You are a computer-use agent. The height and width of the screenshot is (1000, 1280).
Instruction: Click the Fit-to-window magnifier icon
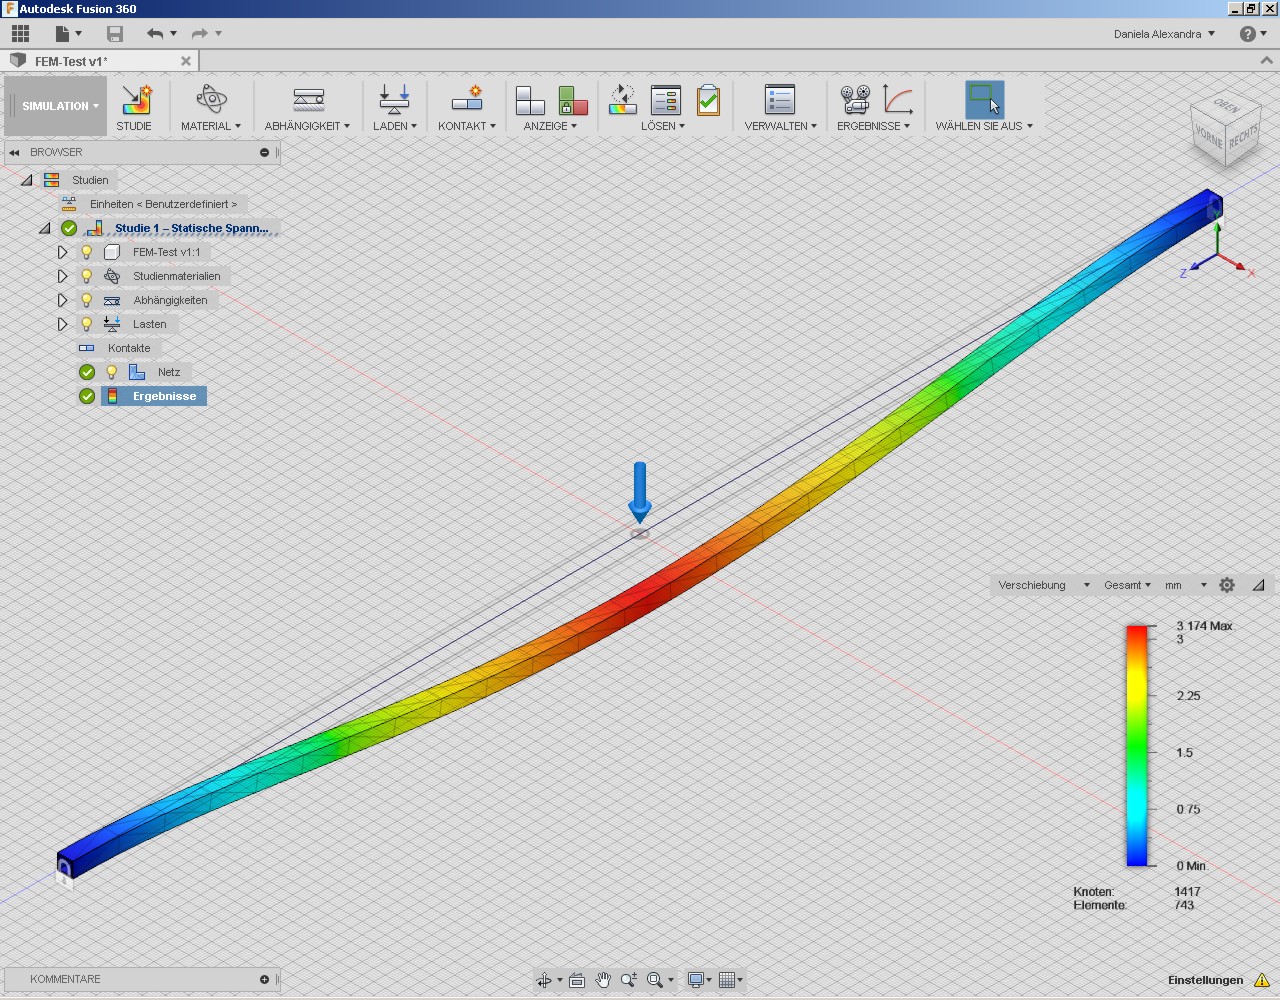click(x=654, y=980)
